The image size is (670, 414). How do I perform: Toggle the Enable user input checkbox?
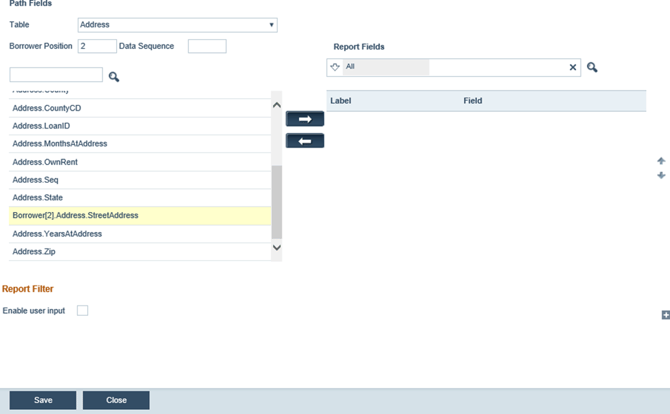(x=83, y=311)
